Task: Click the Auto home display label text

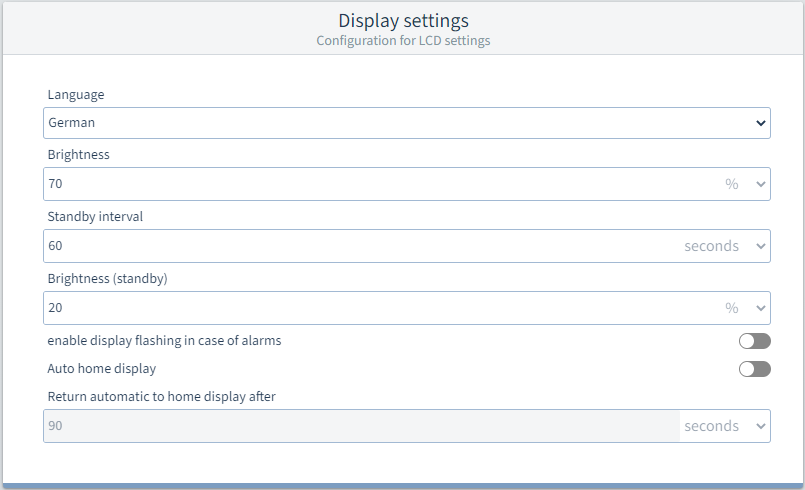Action: point(102,369)
